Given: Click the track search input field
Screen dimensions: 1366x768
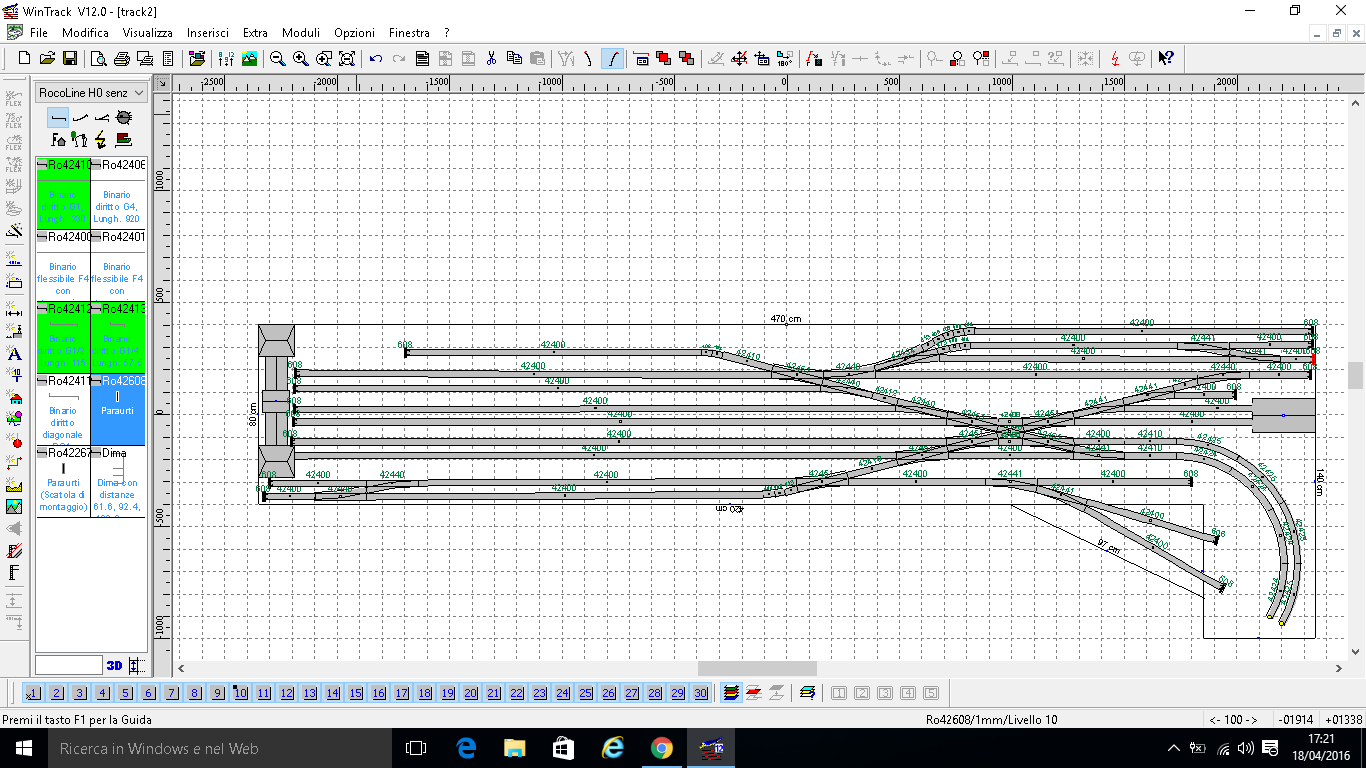Looking at the screenshot, I should pos(68,665).
